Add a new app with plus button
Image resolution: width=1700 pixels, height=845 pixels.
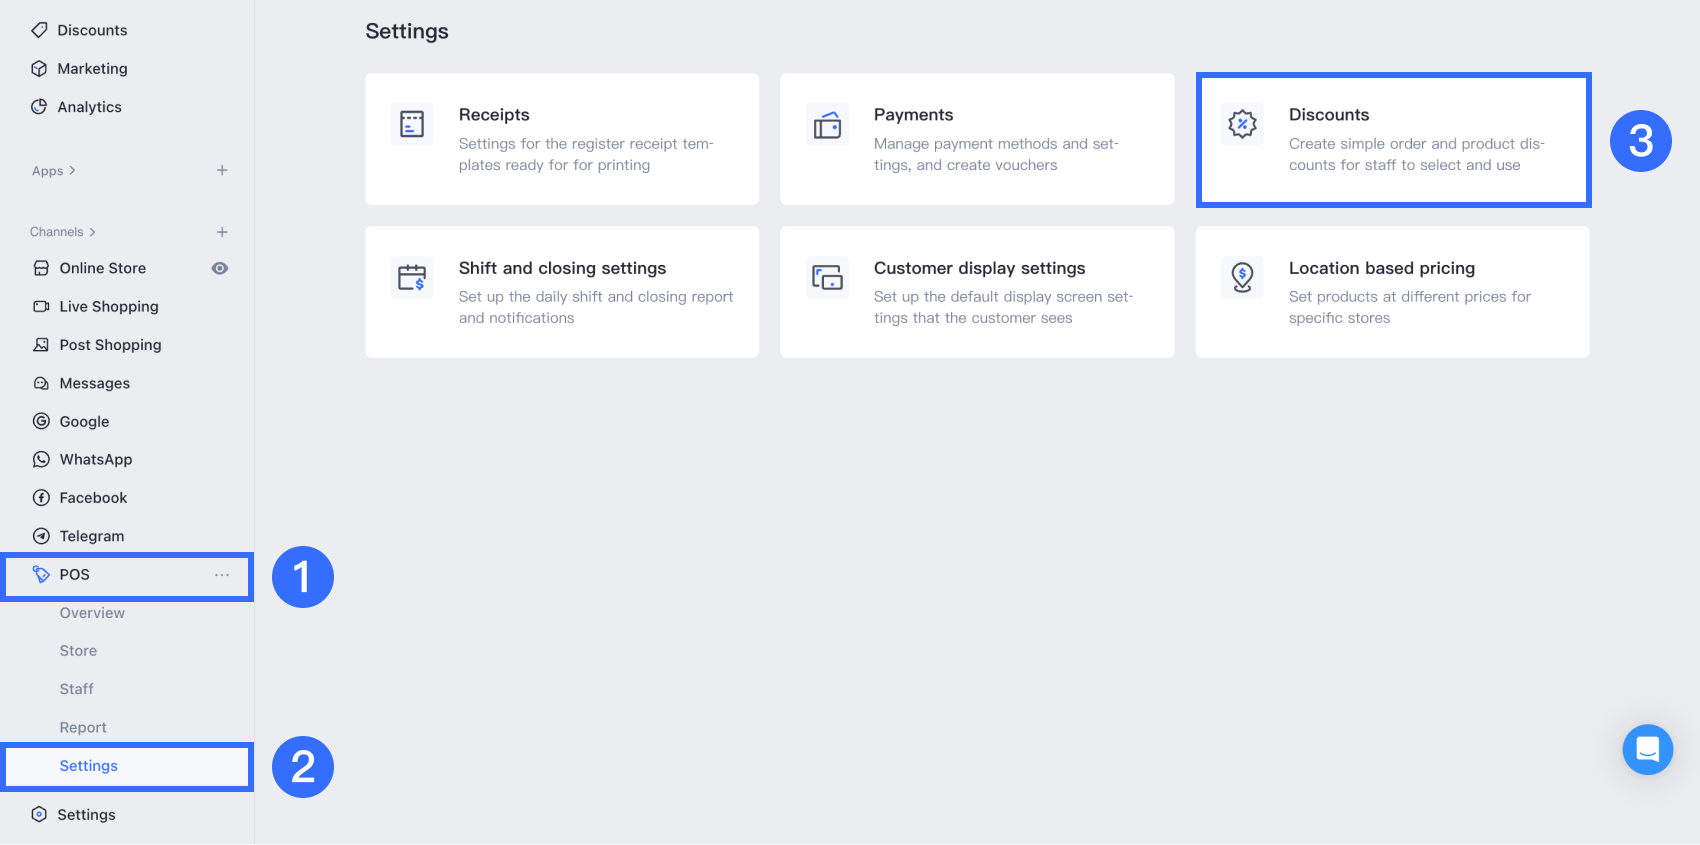(222, 171)
